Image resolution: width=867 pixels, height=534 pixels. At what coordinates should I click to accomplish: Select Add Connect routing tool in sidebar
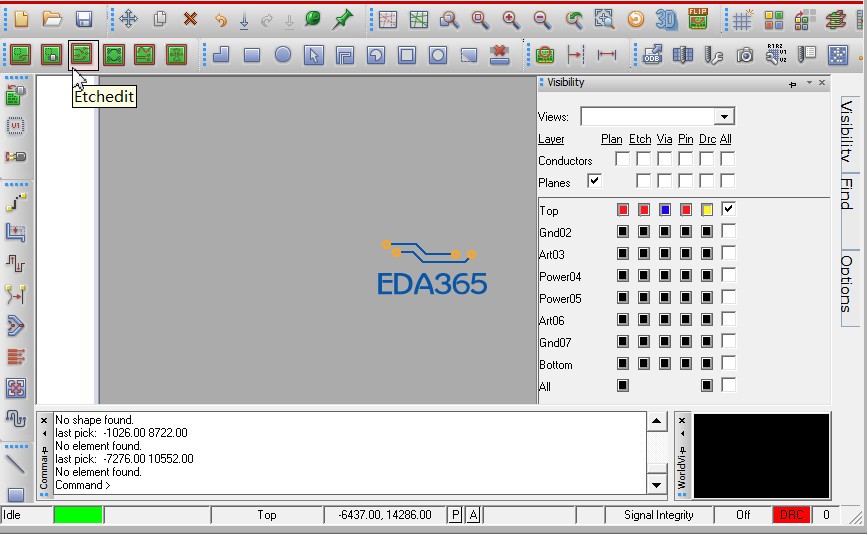coord(16,203)
